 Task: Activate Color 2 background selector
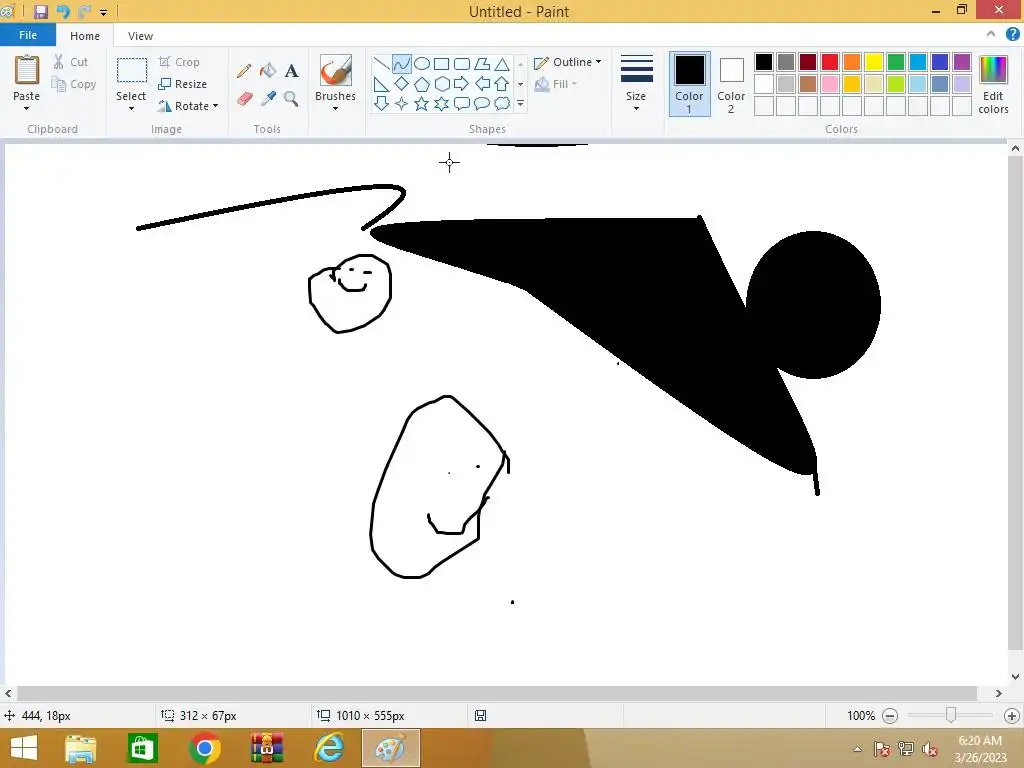pos(731,84)
